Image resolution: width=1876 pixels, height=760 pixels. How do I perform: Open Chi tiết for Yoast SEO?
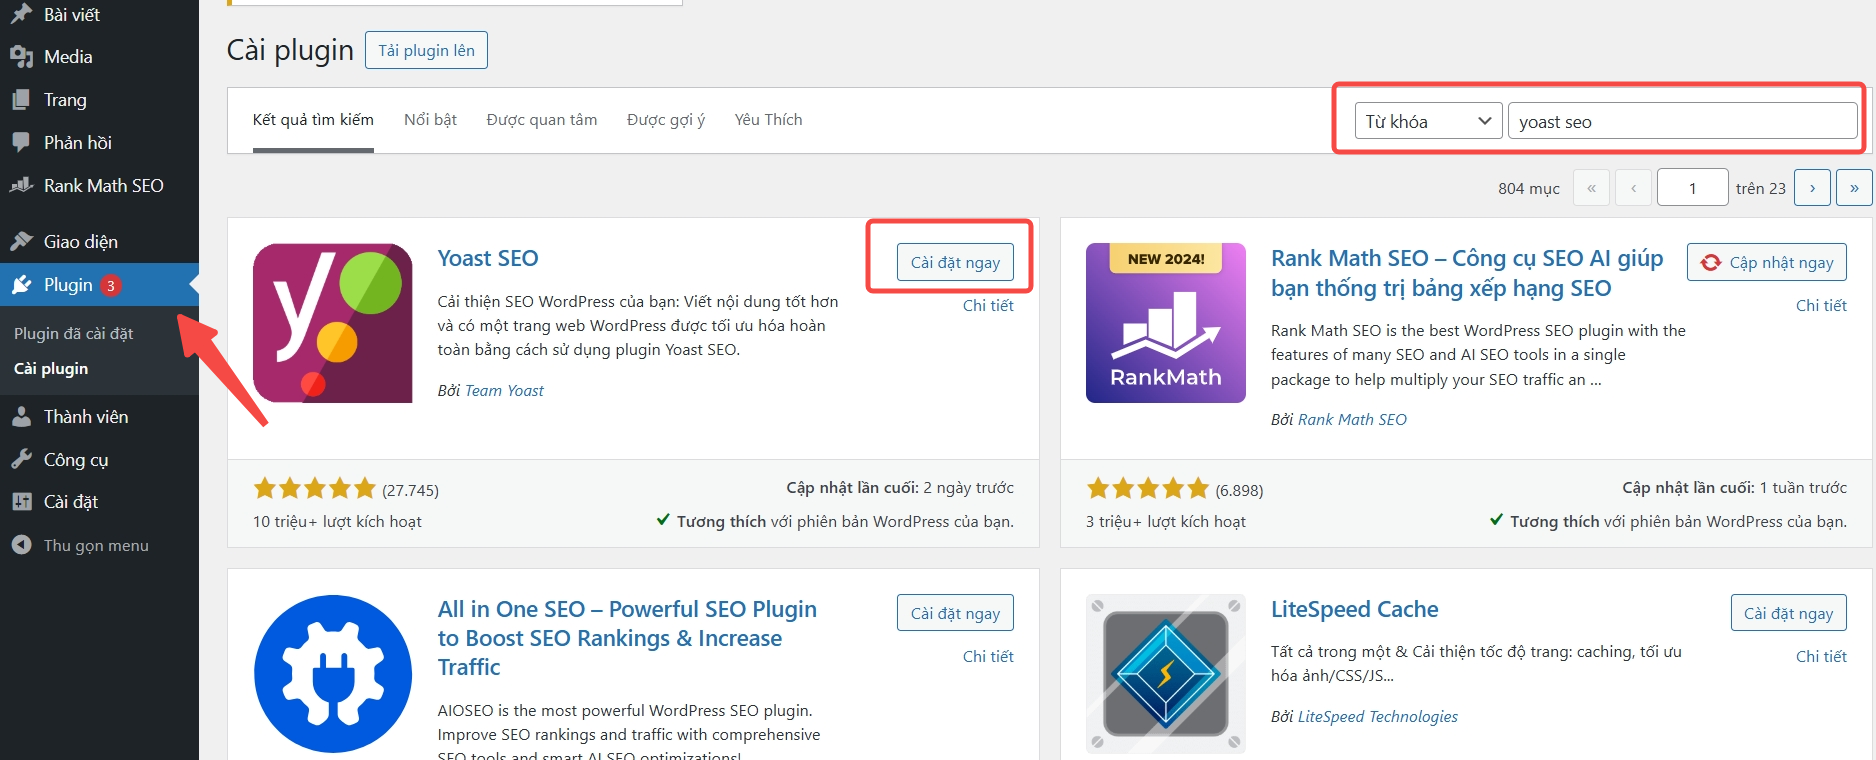pos(988,305)
